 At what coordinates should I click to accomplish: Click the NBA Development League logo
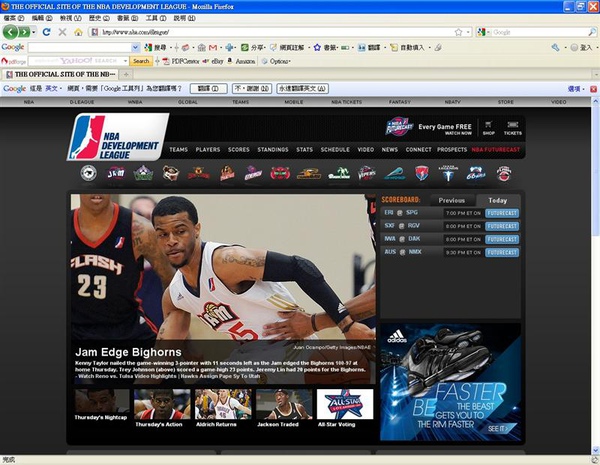(x=118, y=137)
